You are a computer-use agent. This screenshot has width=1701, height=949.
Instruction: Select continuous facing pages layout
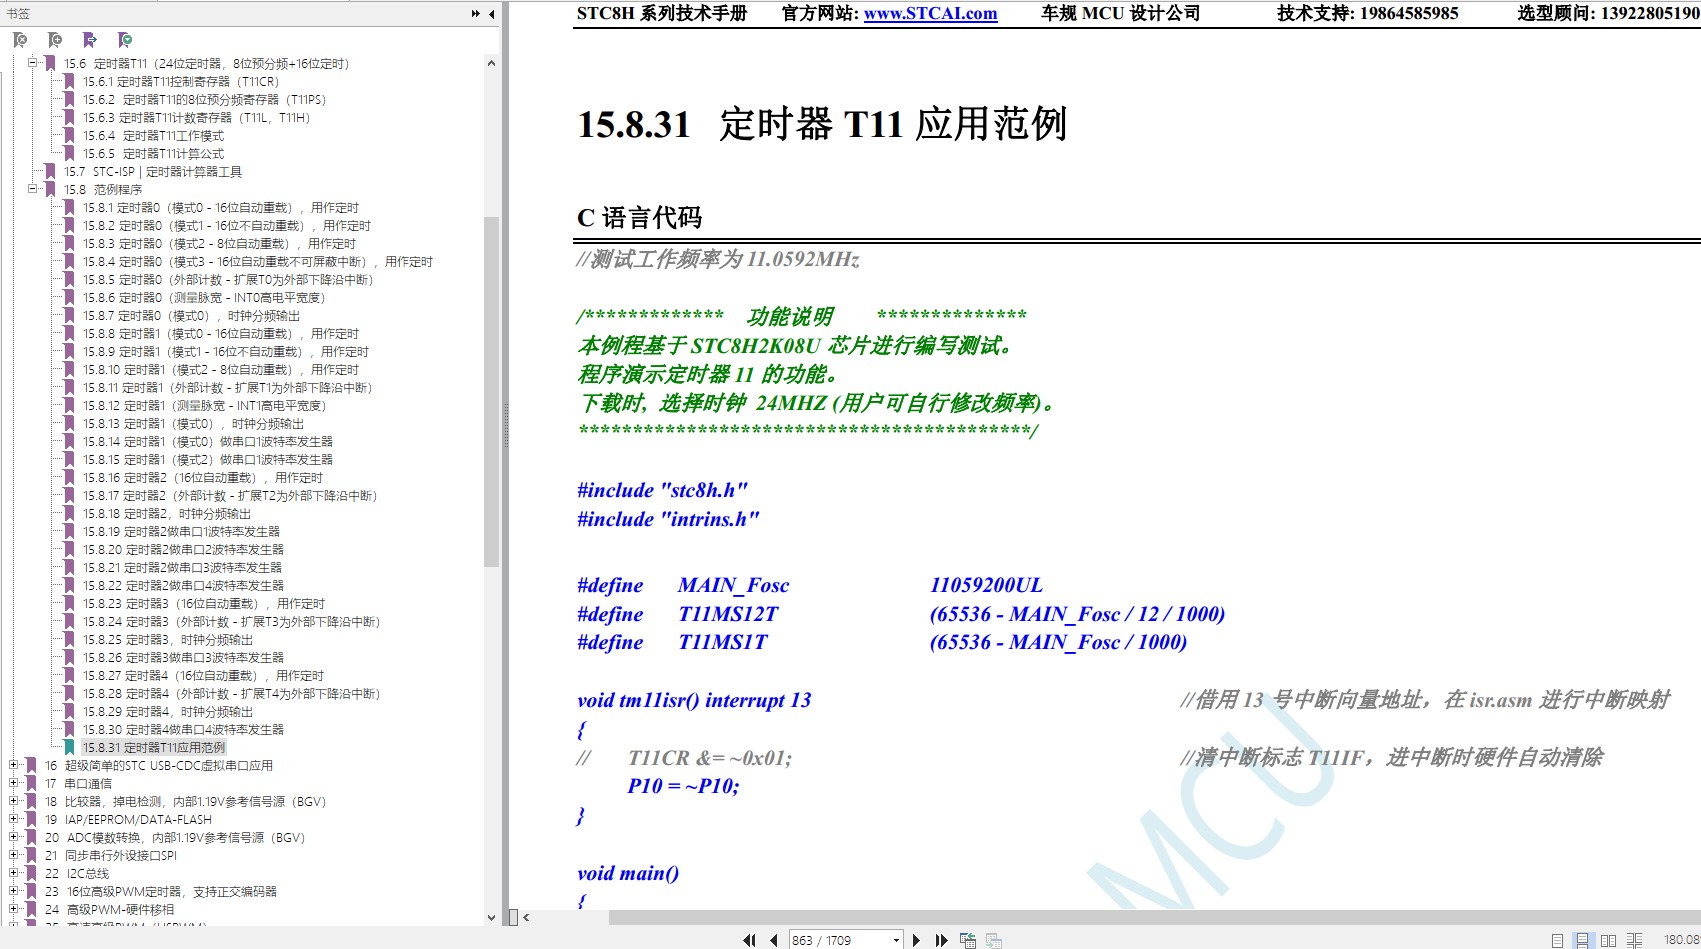[1634, 940]
